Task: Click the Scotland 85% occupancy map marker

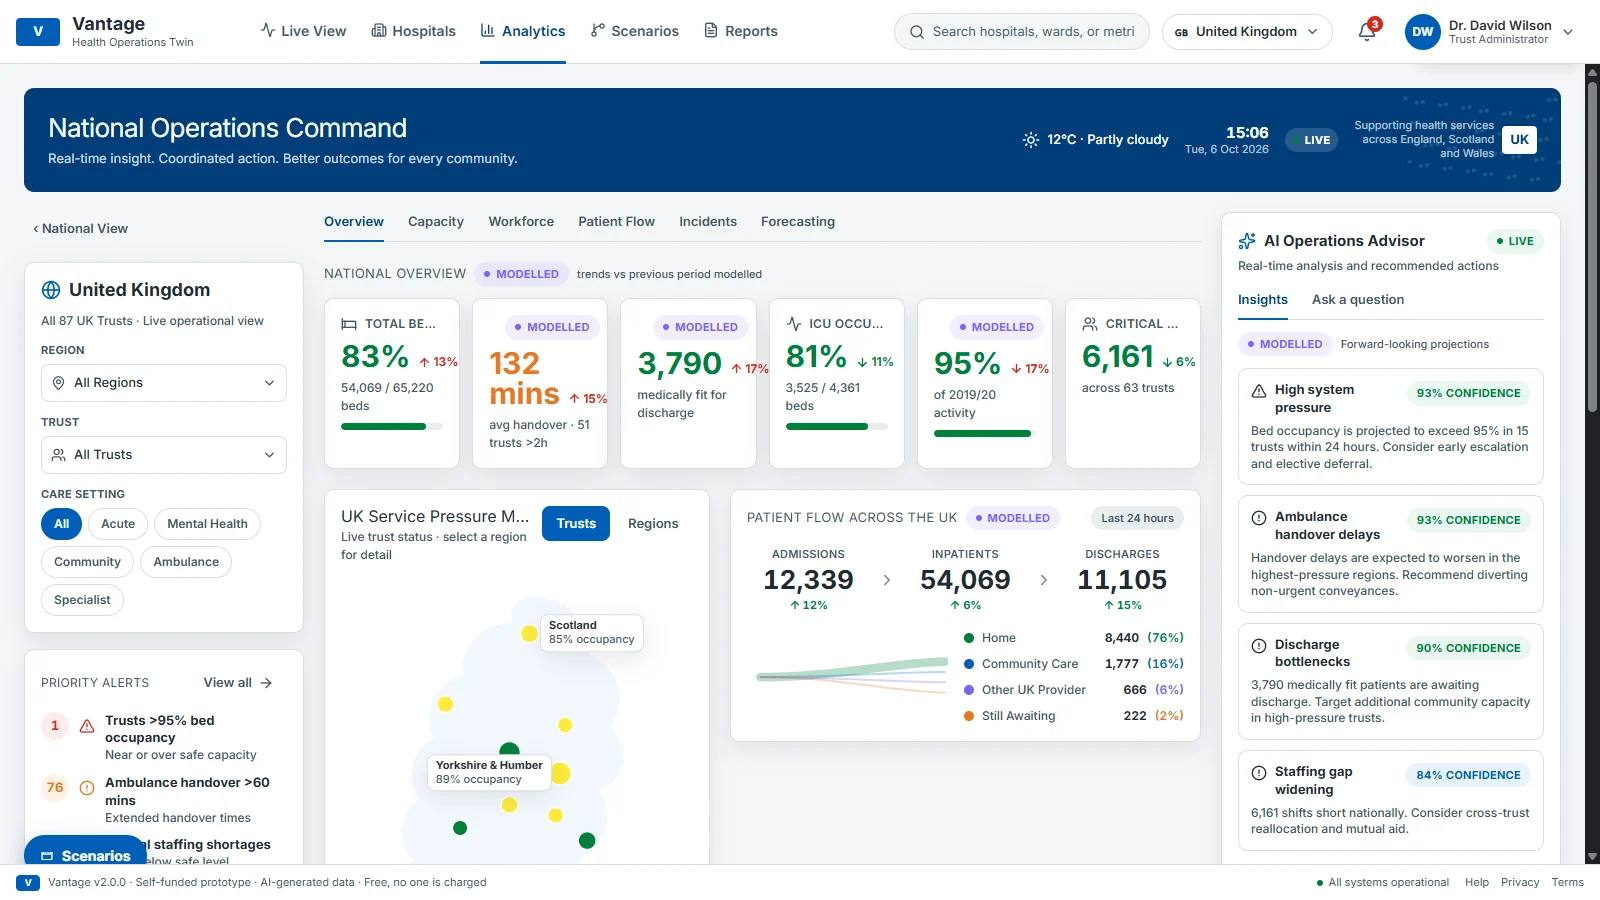Action: (x=529, y=633)
